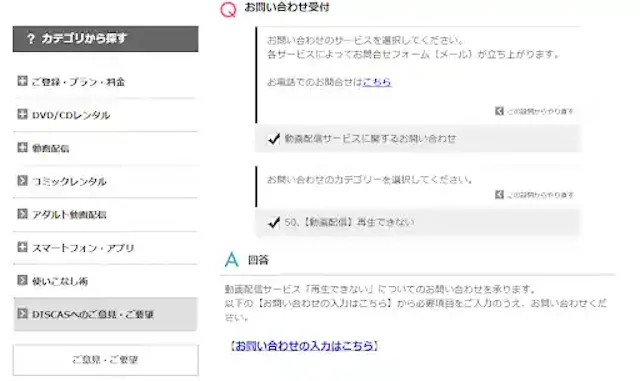Viewport: 640px width, 381px height.
Task: Click the お問い合わせ受付 heading
Action: pyautogui.click(x=287, y=7)
